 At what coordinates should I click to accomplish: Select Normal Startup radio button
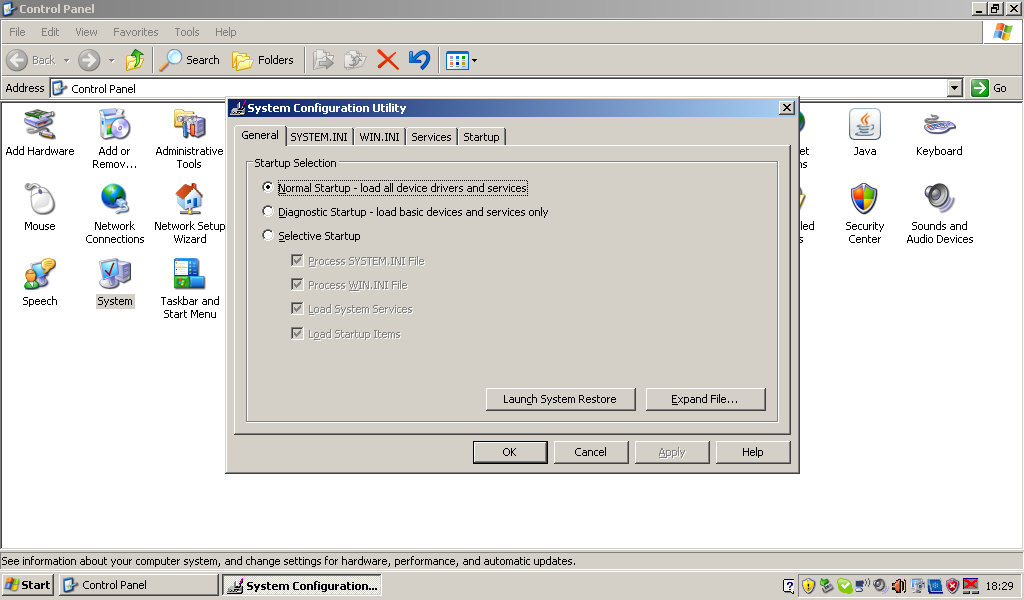coord(267,187)
